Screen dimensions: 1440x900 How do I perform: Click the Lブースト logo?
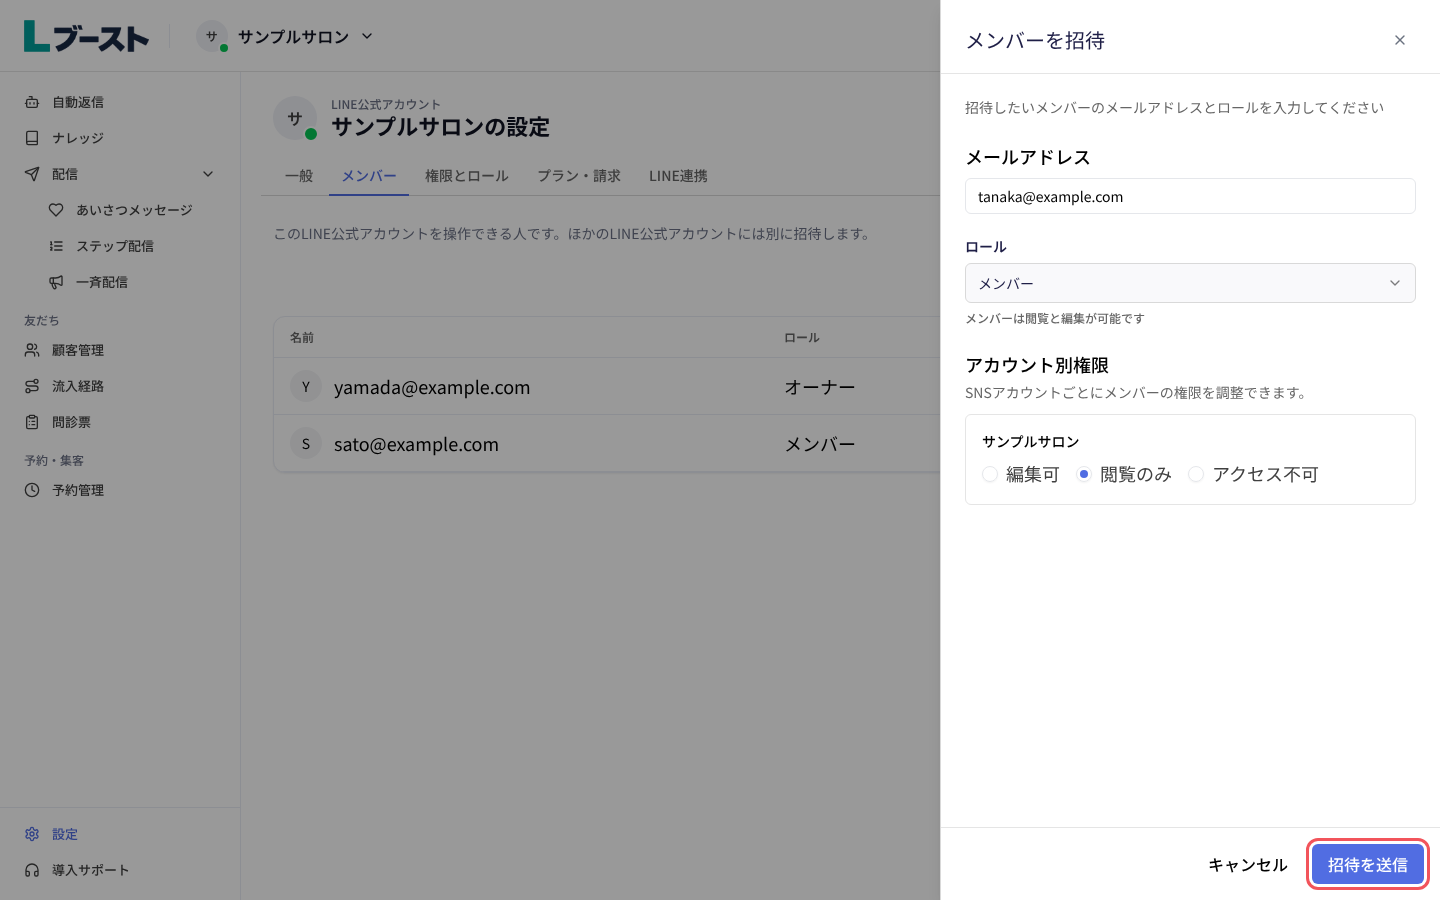point(86,36)
